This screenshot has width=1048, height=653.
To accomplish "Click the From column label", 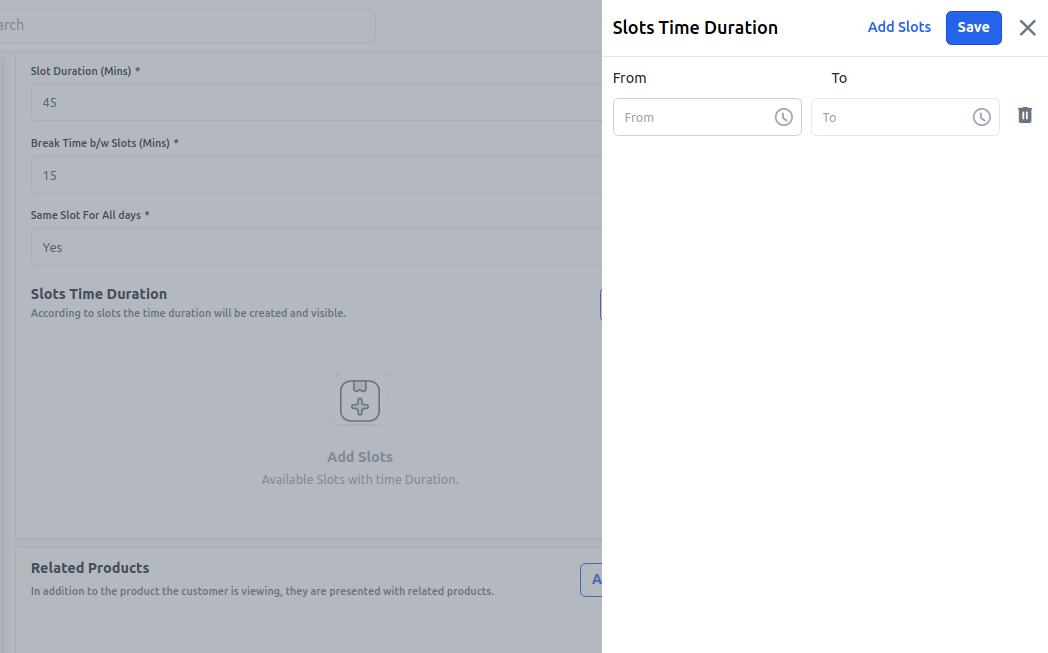I will pyautogui.click(x=630, y=78).
